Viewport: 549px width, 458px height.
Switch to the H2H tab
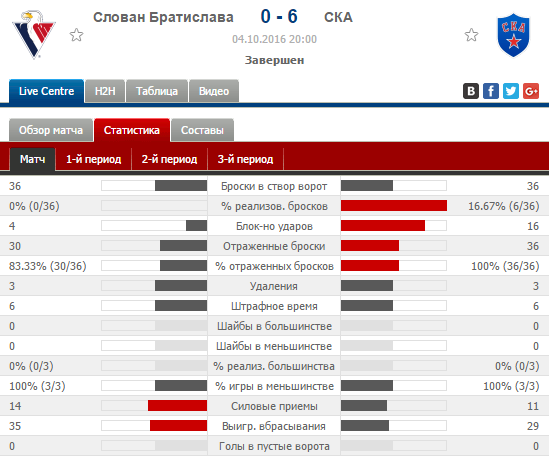pos(105,91)
